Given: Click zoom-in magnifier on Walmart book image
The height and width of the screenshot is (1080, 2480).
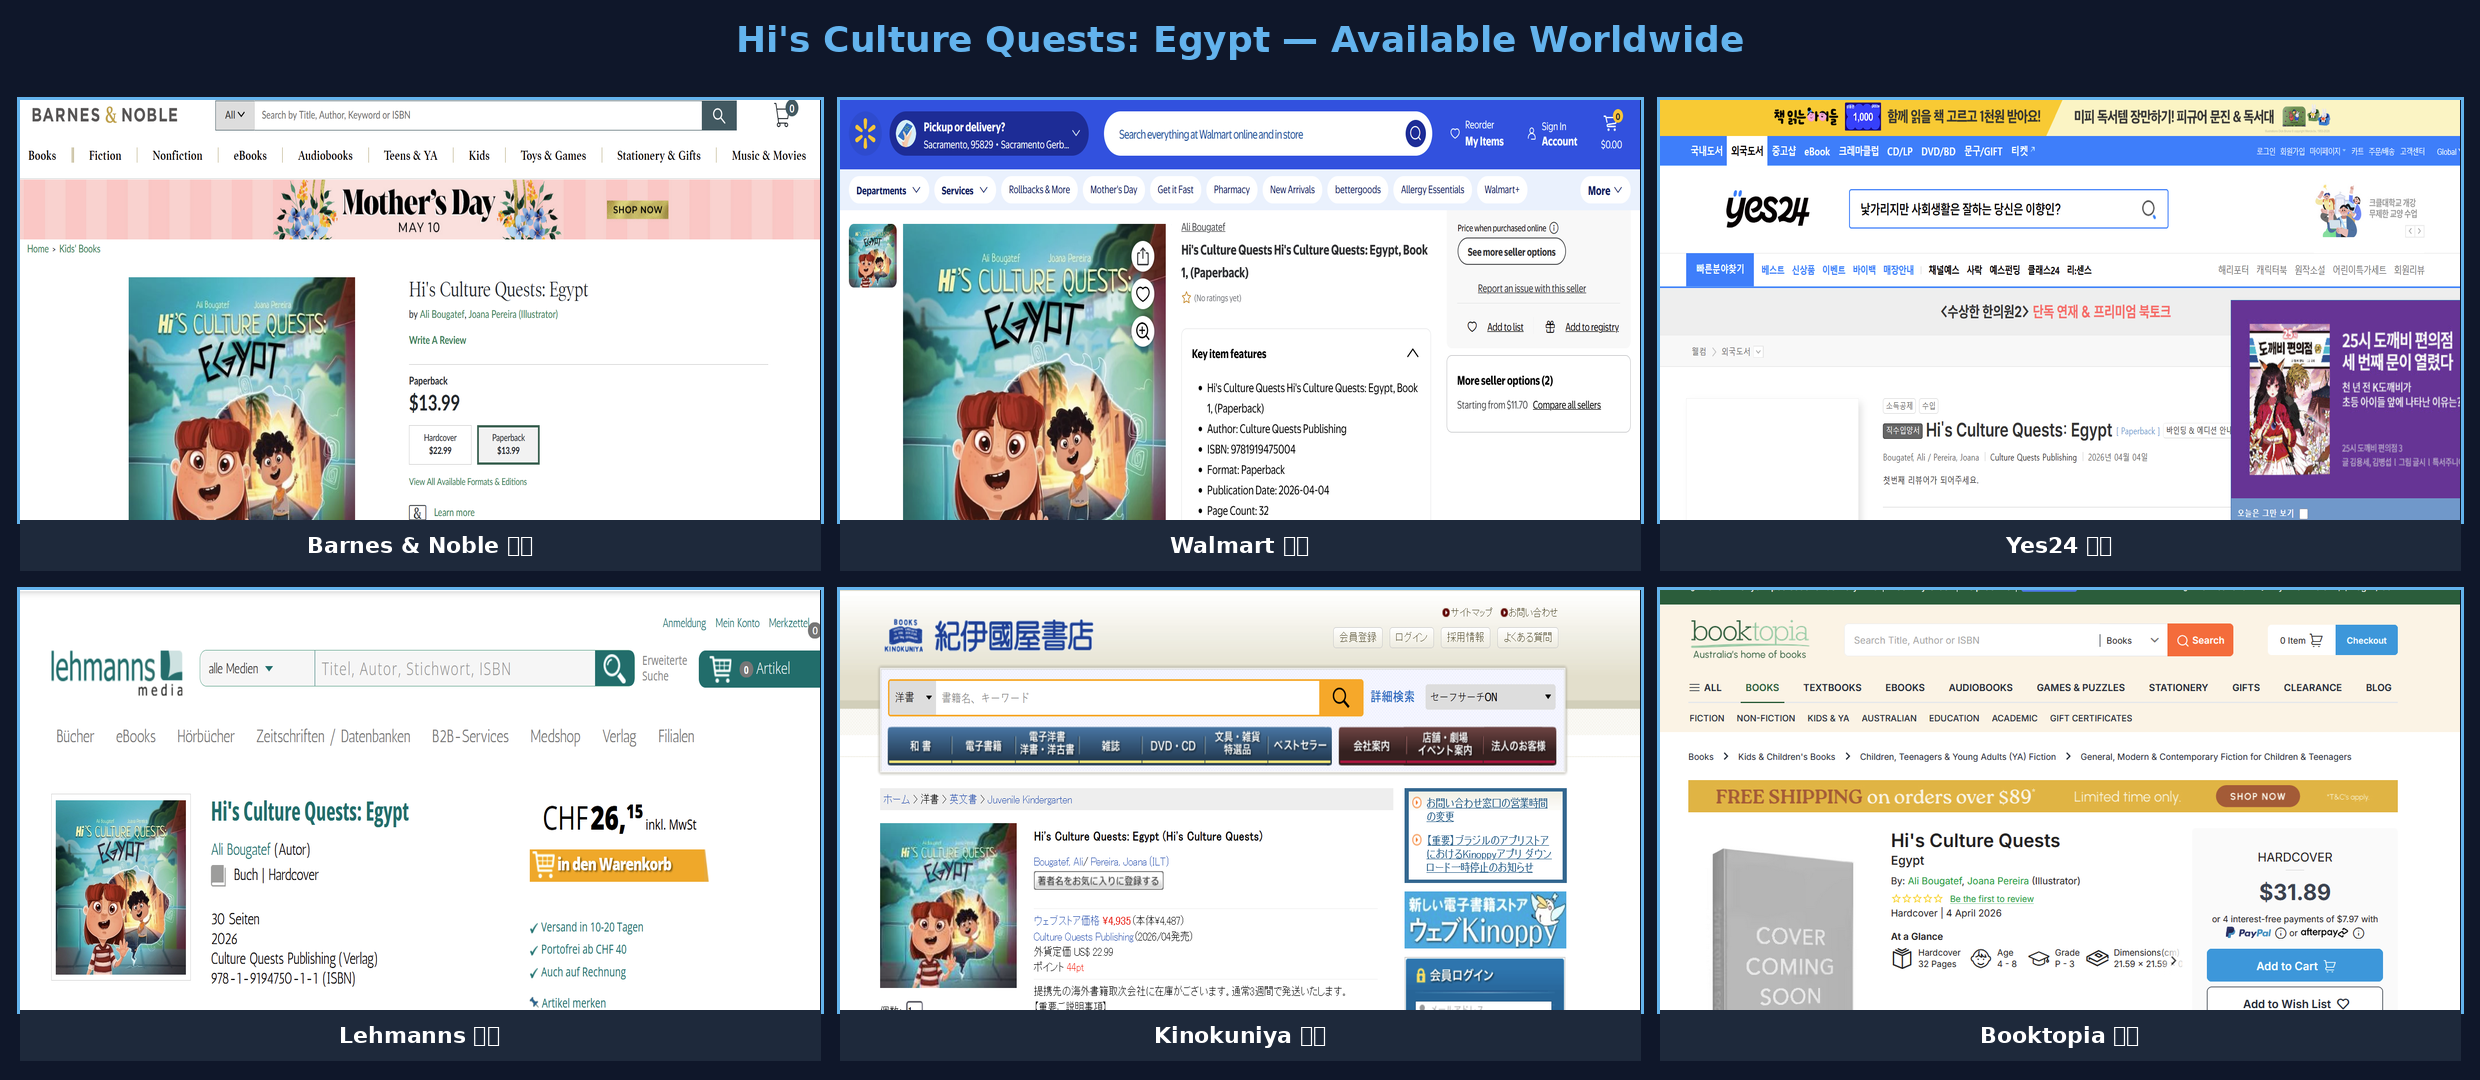Looking at the screenshot, I should coord(1143,331).
